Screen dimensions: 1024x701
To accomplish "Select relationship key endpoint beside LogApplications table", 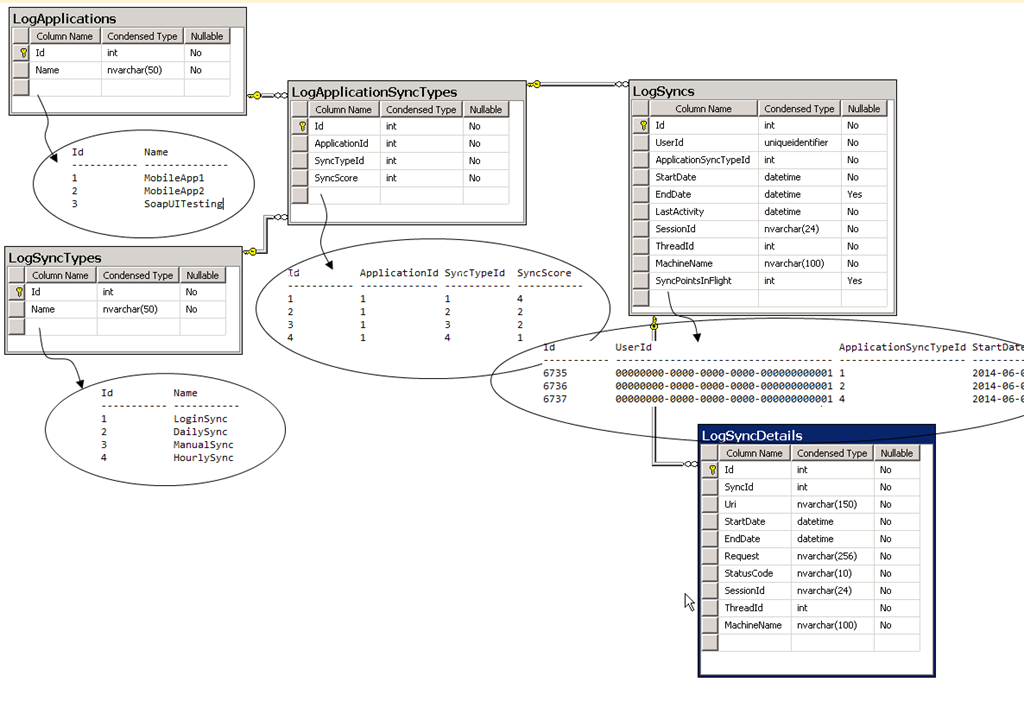I will (256, 95).
